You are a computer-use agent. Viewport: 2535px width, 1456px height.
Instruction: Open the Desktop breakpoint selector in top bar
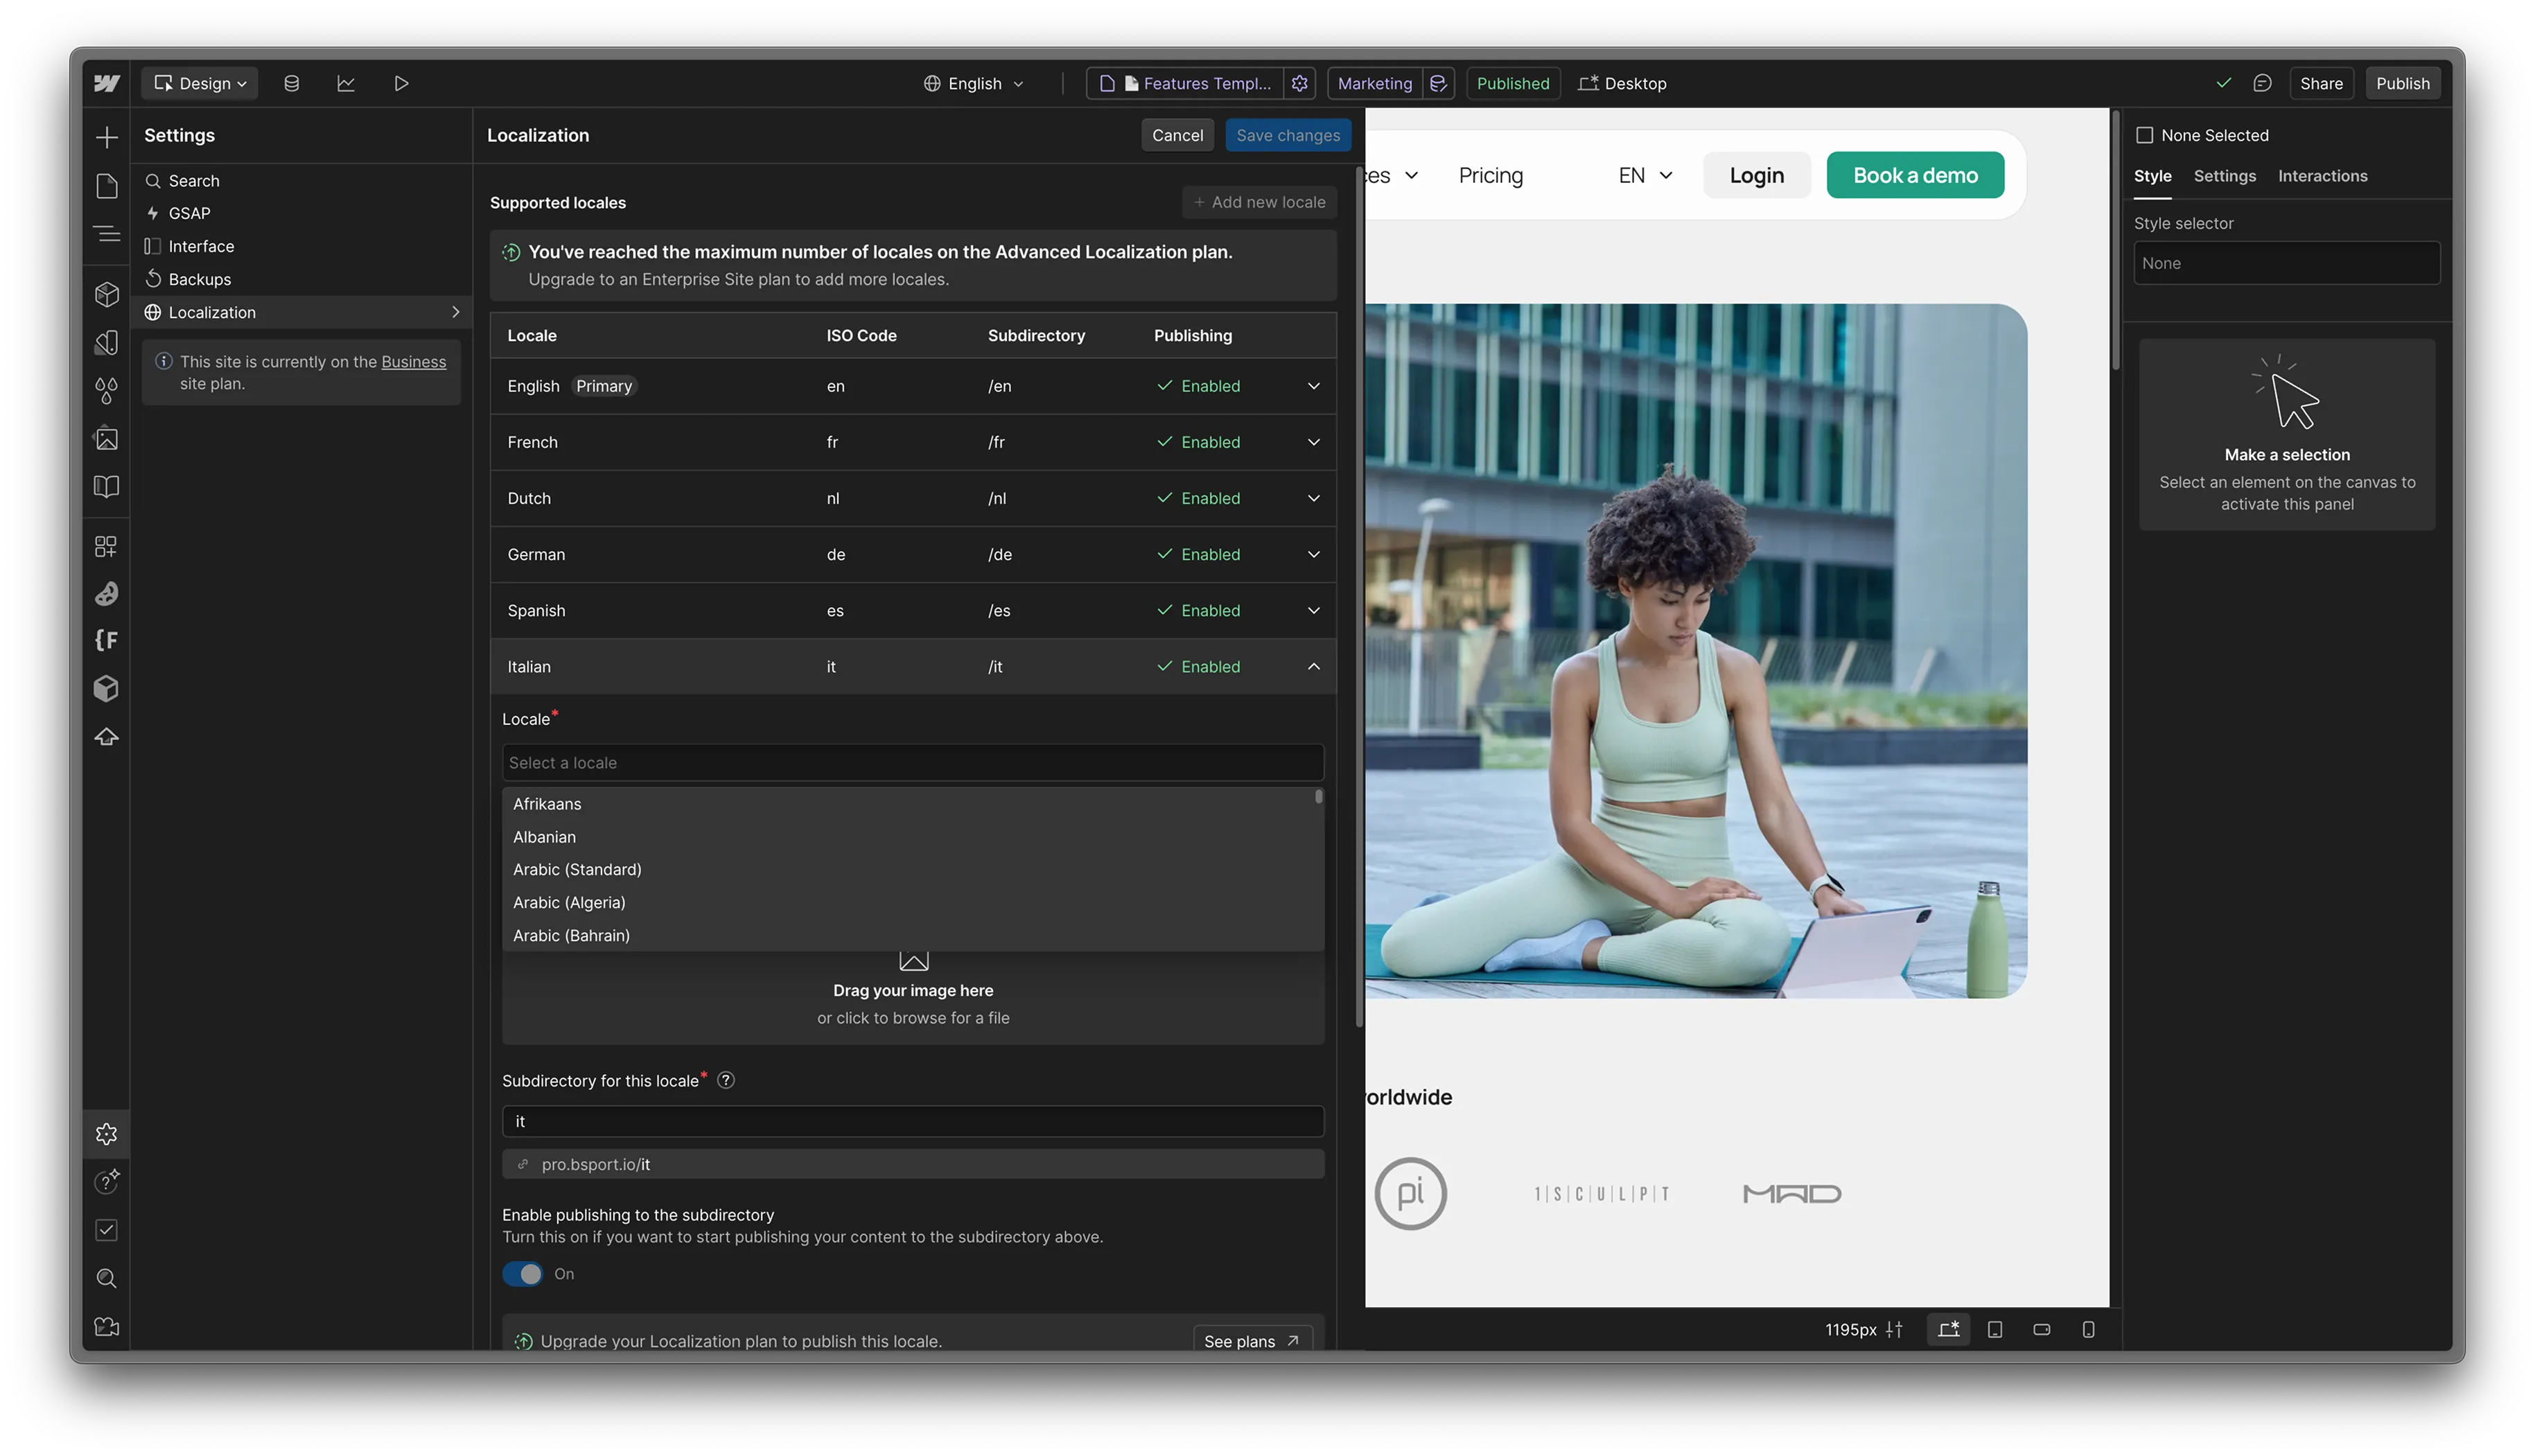tap(1622, 83)
